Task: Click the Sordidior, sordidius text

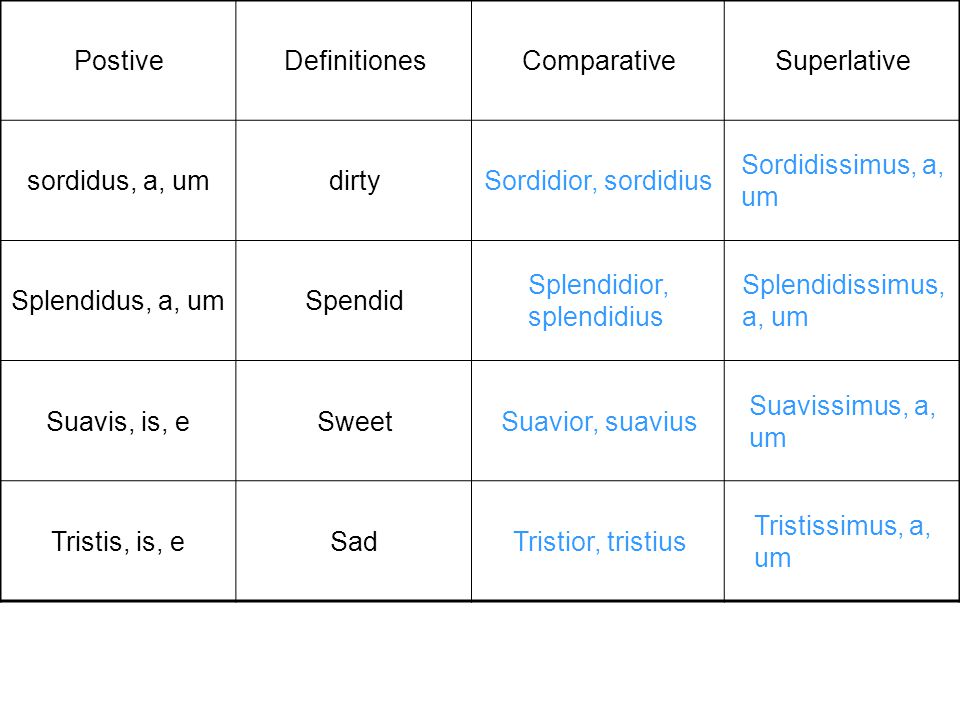Action: point(598,181)
